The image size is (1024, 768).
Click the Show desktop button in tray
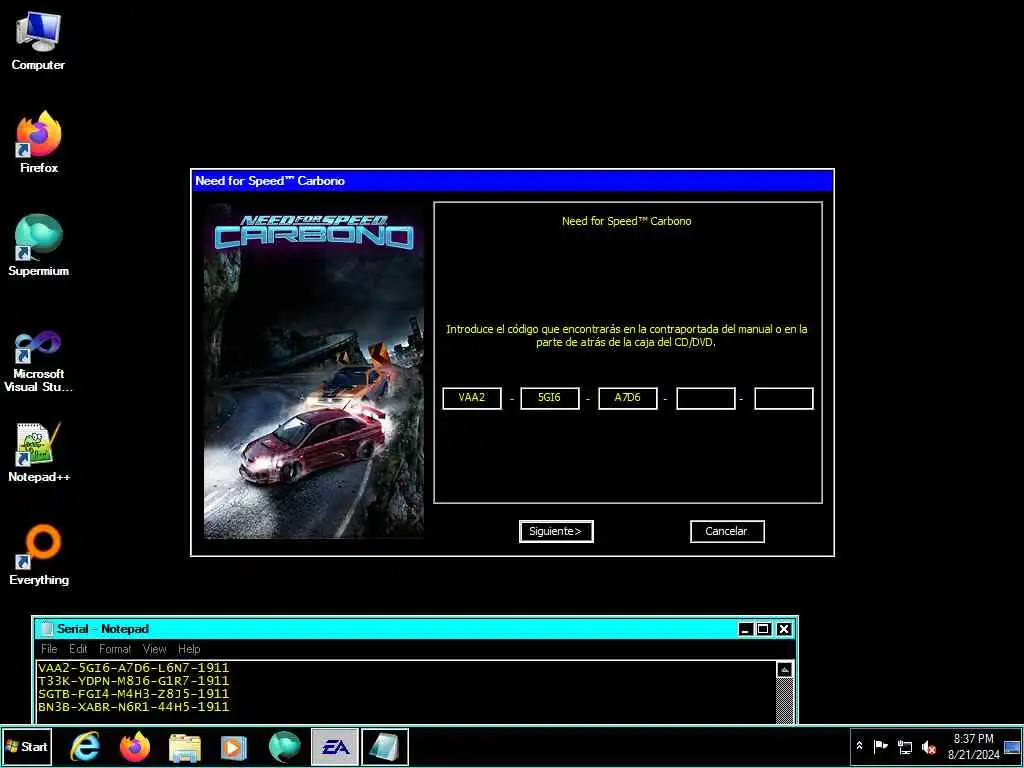click(x=1012, y=746)
